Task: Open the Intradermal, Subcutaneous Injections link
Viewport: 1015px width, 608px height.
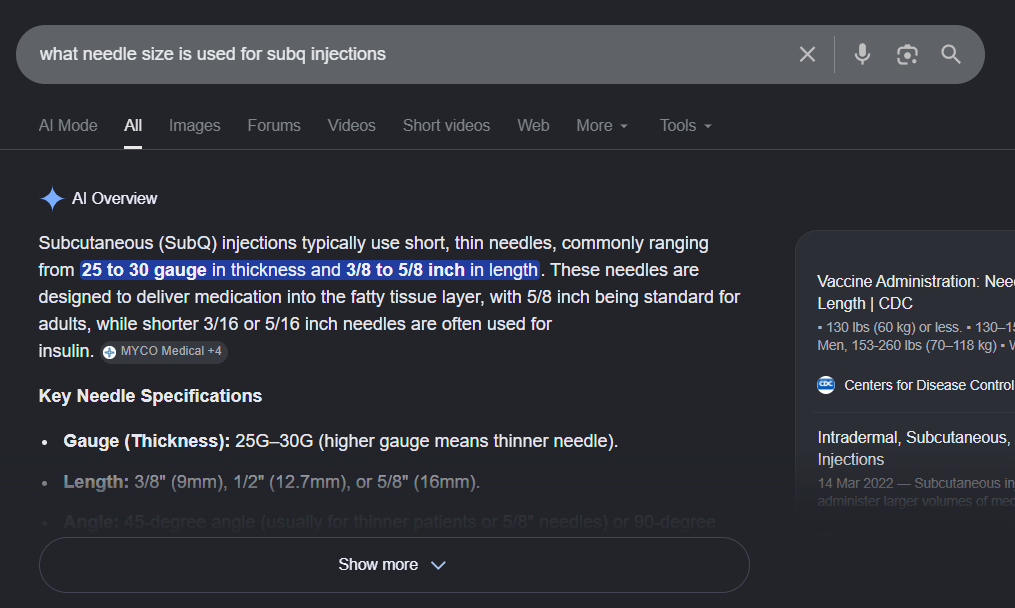Action: pyautogui.click(x=915, y=448)
